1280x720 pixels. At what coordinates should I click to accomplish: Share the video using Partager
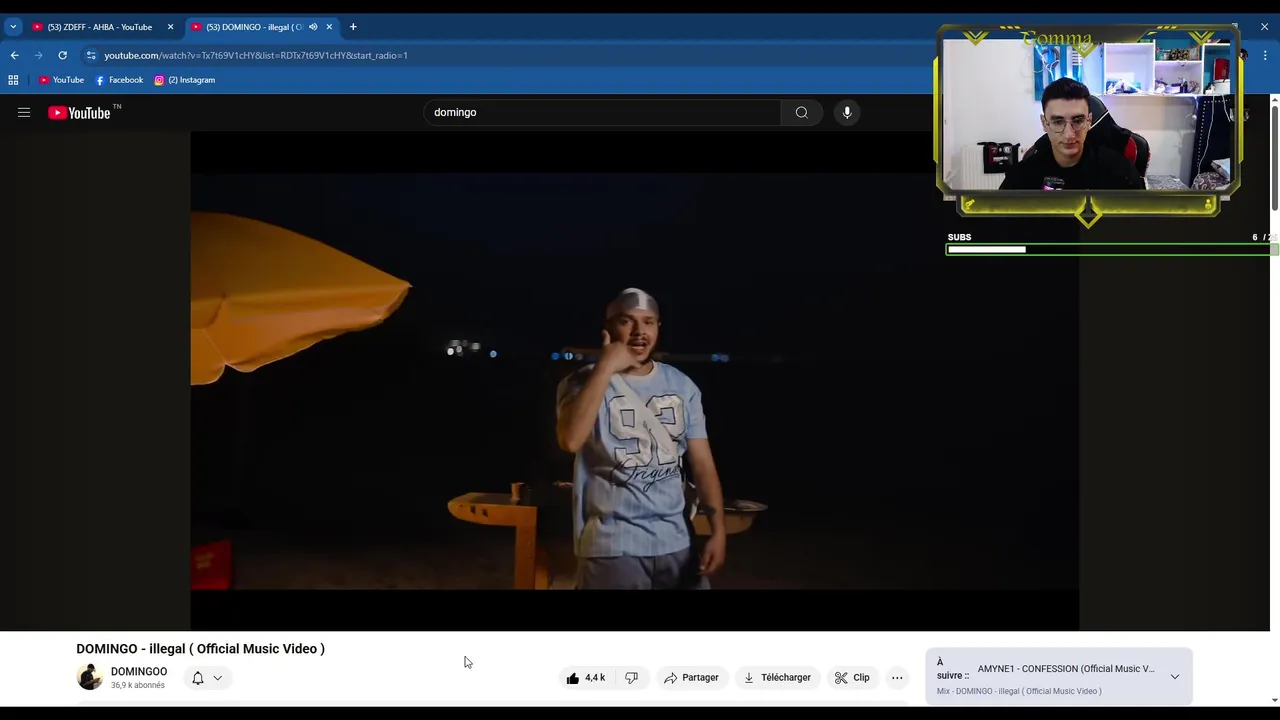coord(692,678)
